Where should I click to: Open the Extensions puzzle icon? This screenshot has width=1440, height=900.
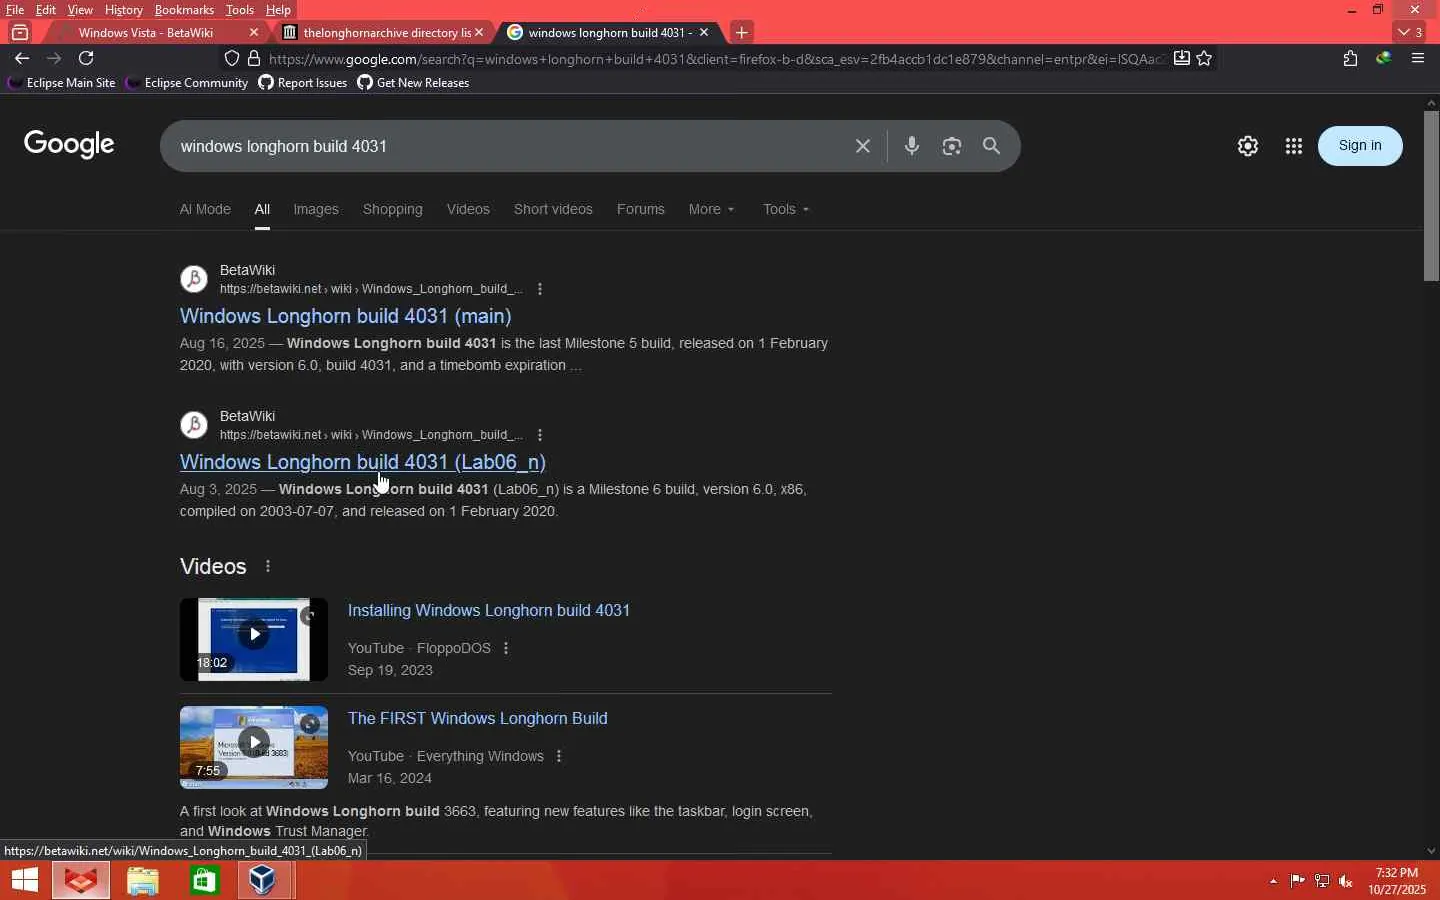1350,58
